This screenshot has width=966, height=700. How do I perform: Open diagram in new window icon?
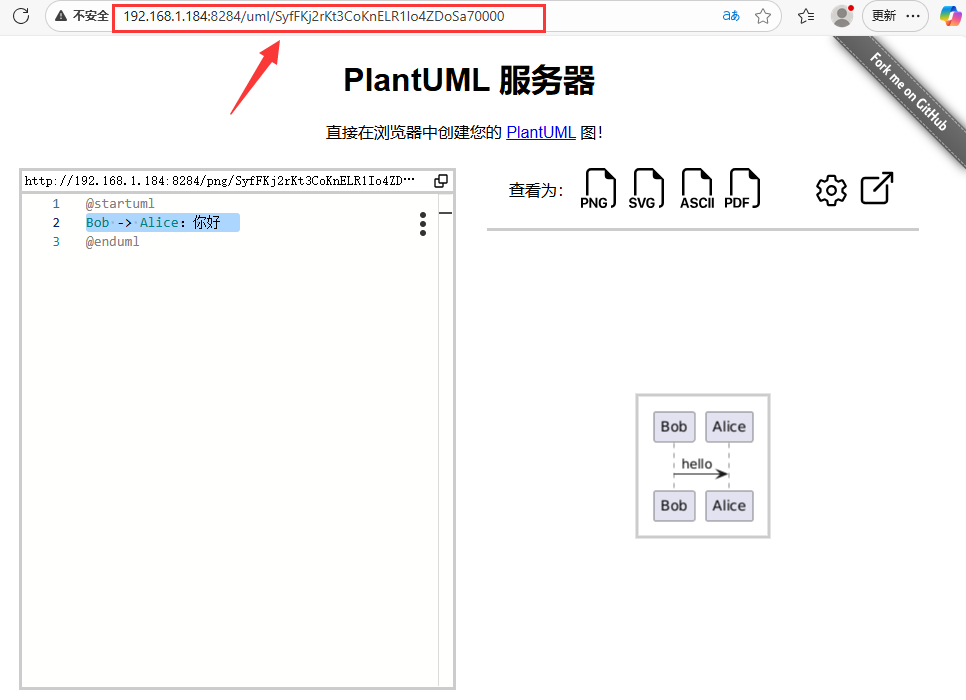click(x=877, y=188)
